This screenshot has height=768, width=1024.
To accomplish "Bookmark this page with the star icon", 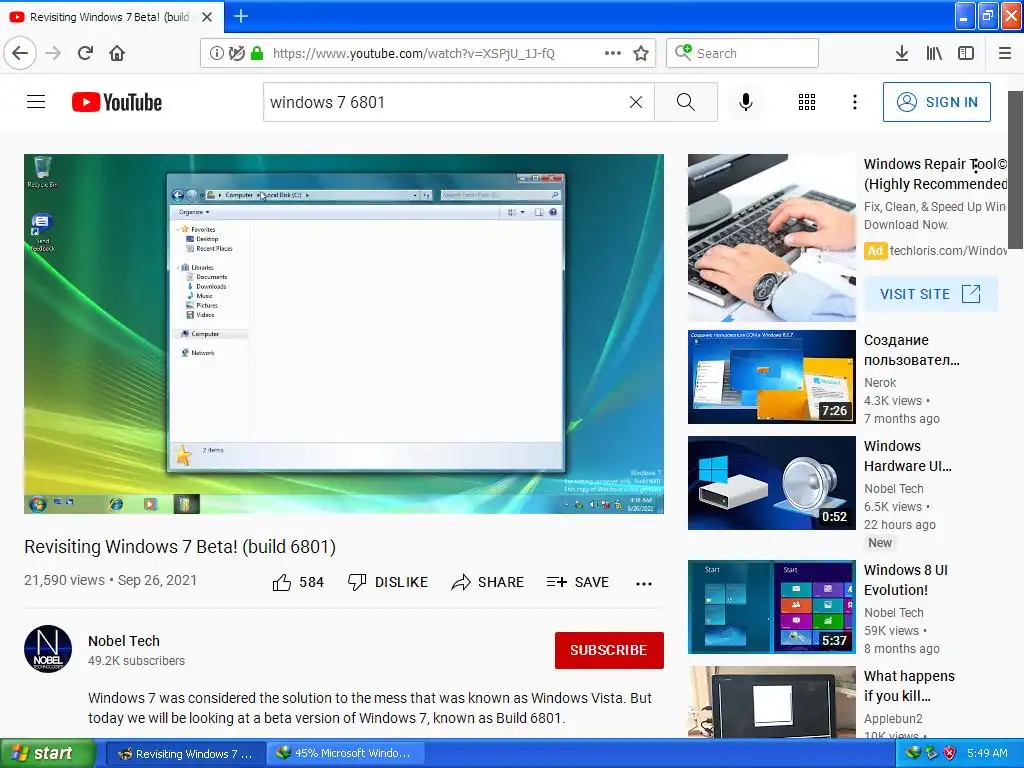I will [641, 53].
